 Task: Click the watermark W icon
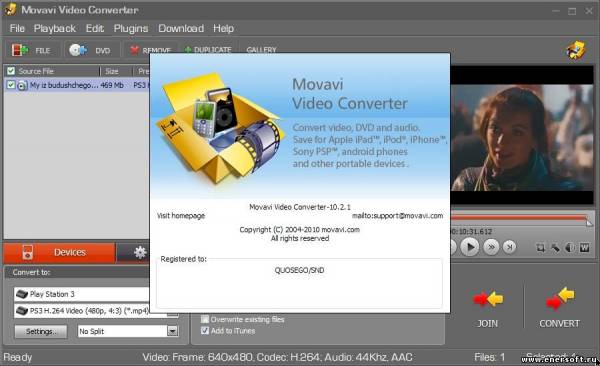pos(584,248)
